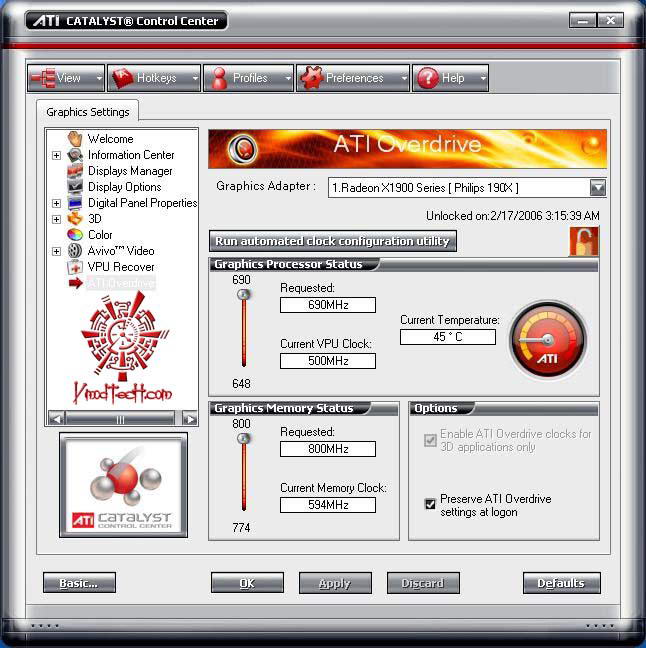This screenshot has height=648, width=646.
Task: Restore settings with Defaults button
Action: click(561, 583)
